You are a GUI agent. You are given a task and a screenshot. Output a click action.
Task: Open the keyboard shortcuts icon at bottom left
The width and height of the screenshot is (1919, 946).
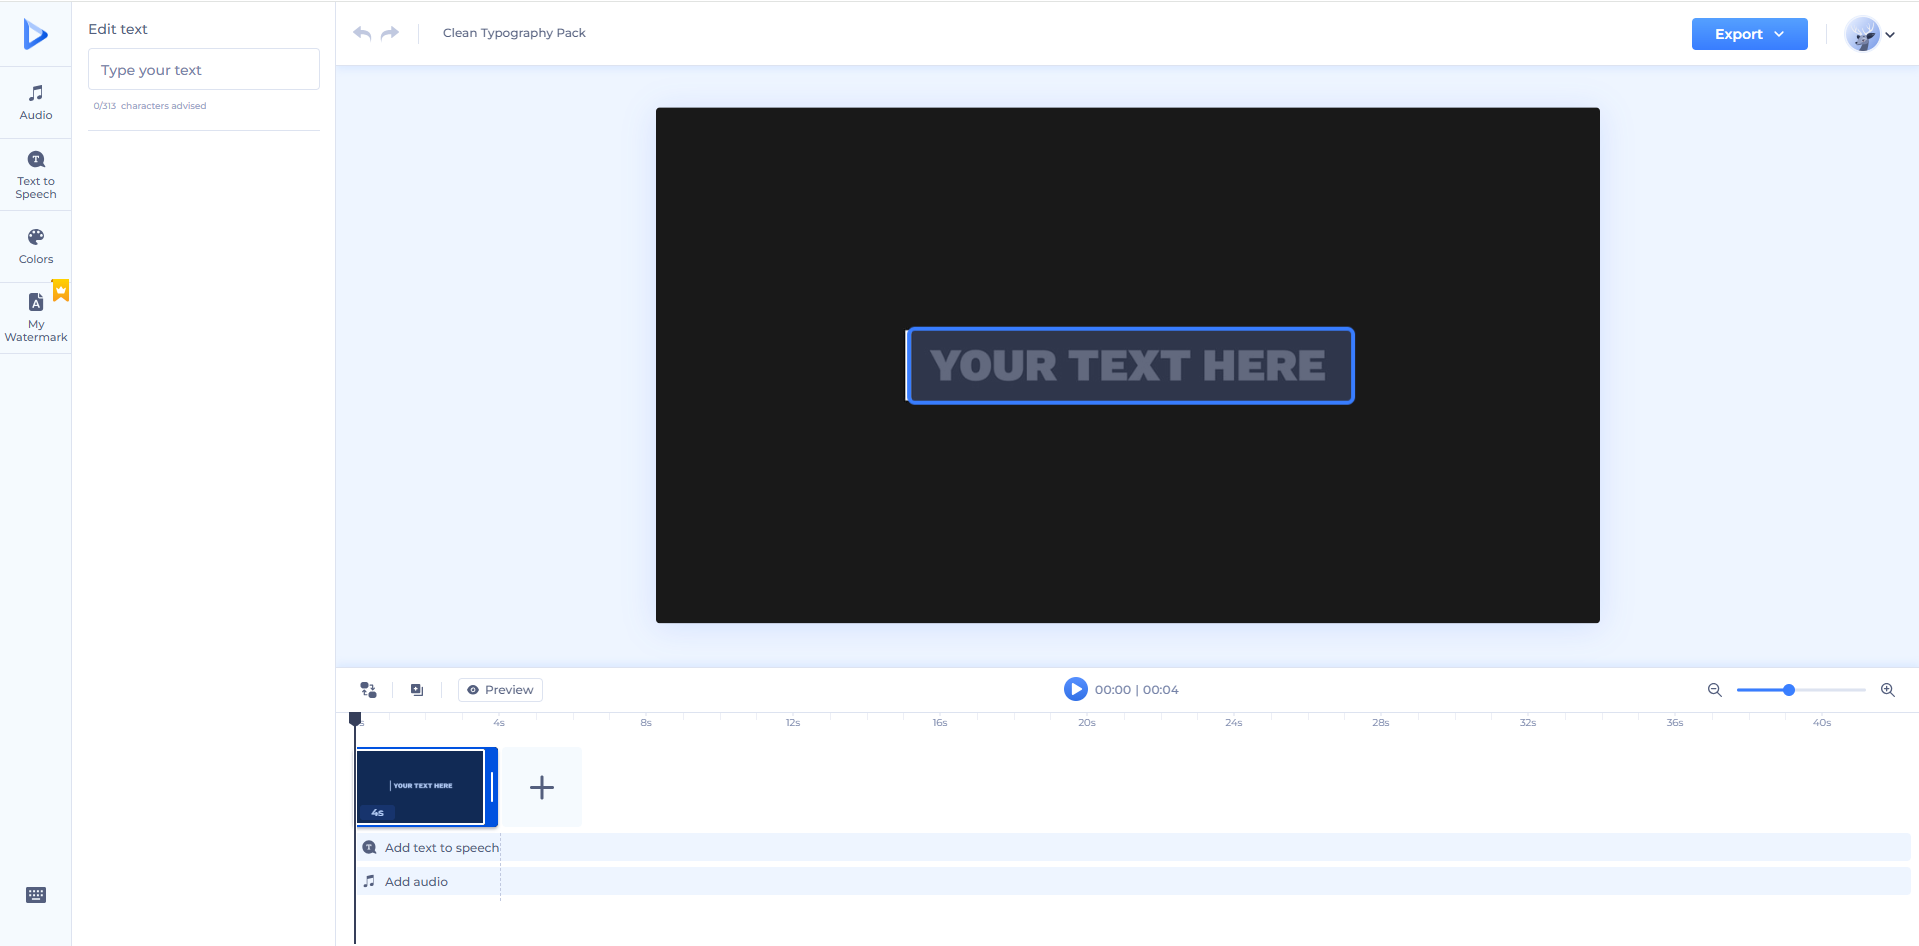click(x=35, y=895)
